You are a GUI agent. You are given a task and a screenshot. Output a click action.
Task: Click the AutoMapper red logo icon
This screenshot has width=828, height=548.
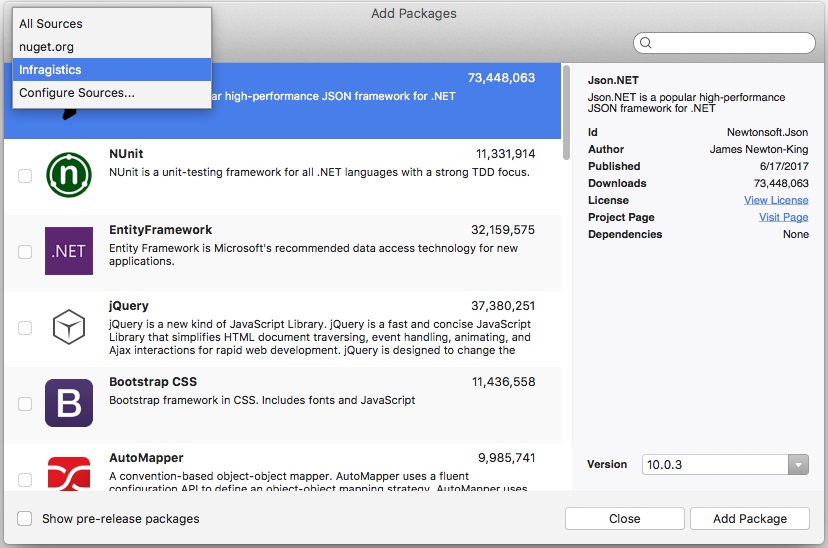69,474
